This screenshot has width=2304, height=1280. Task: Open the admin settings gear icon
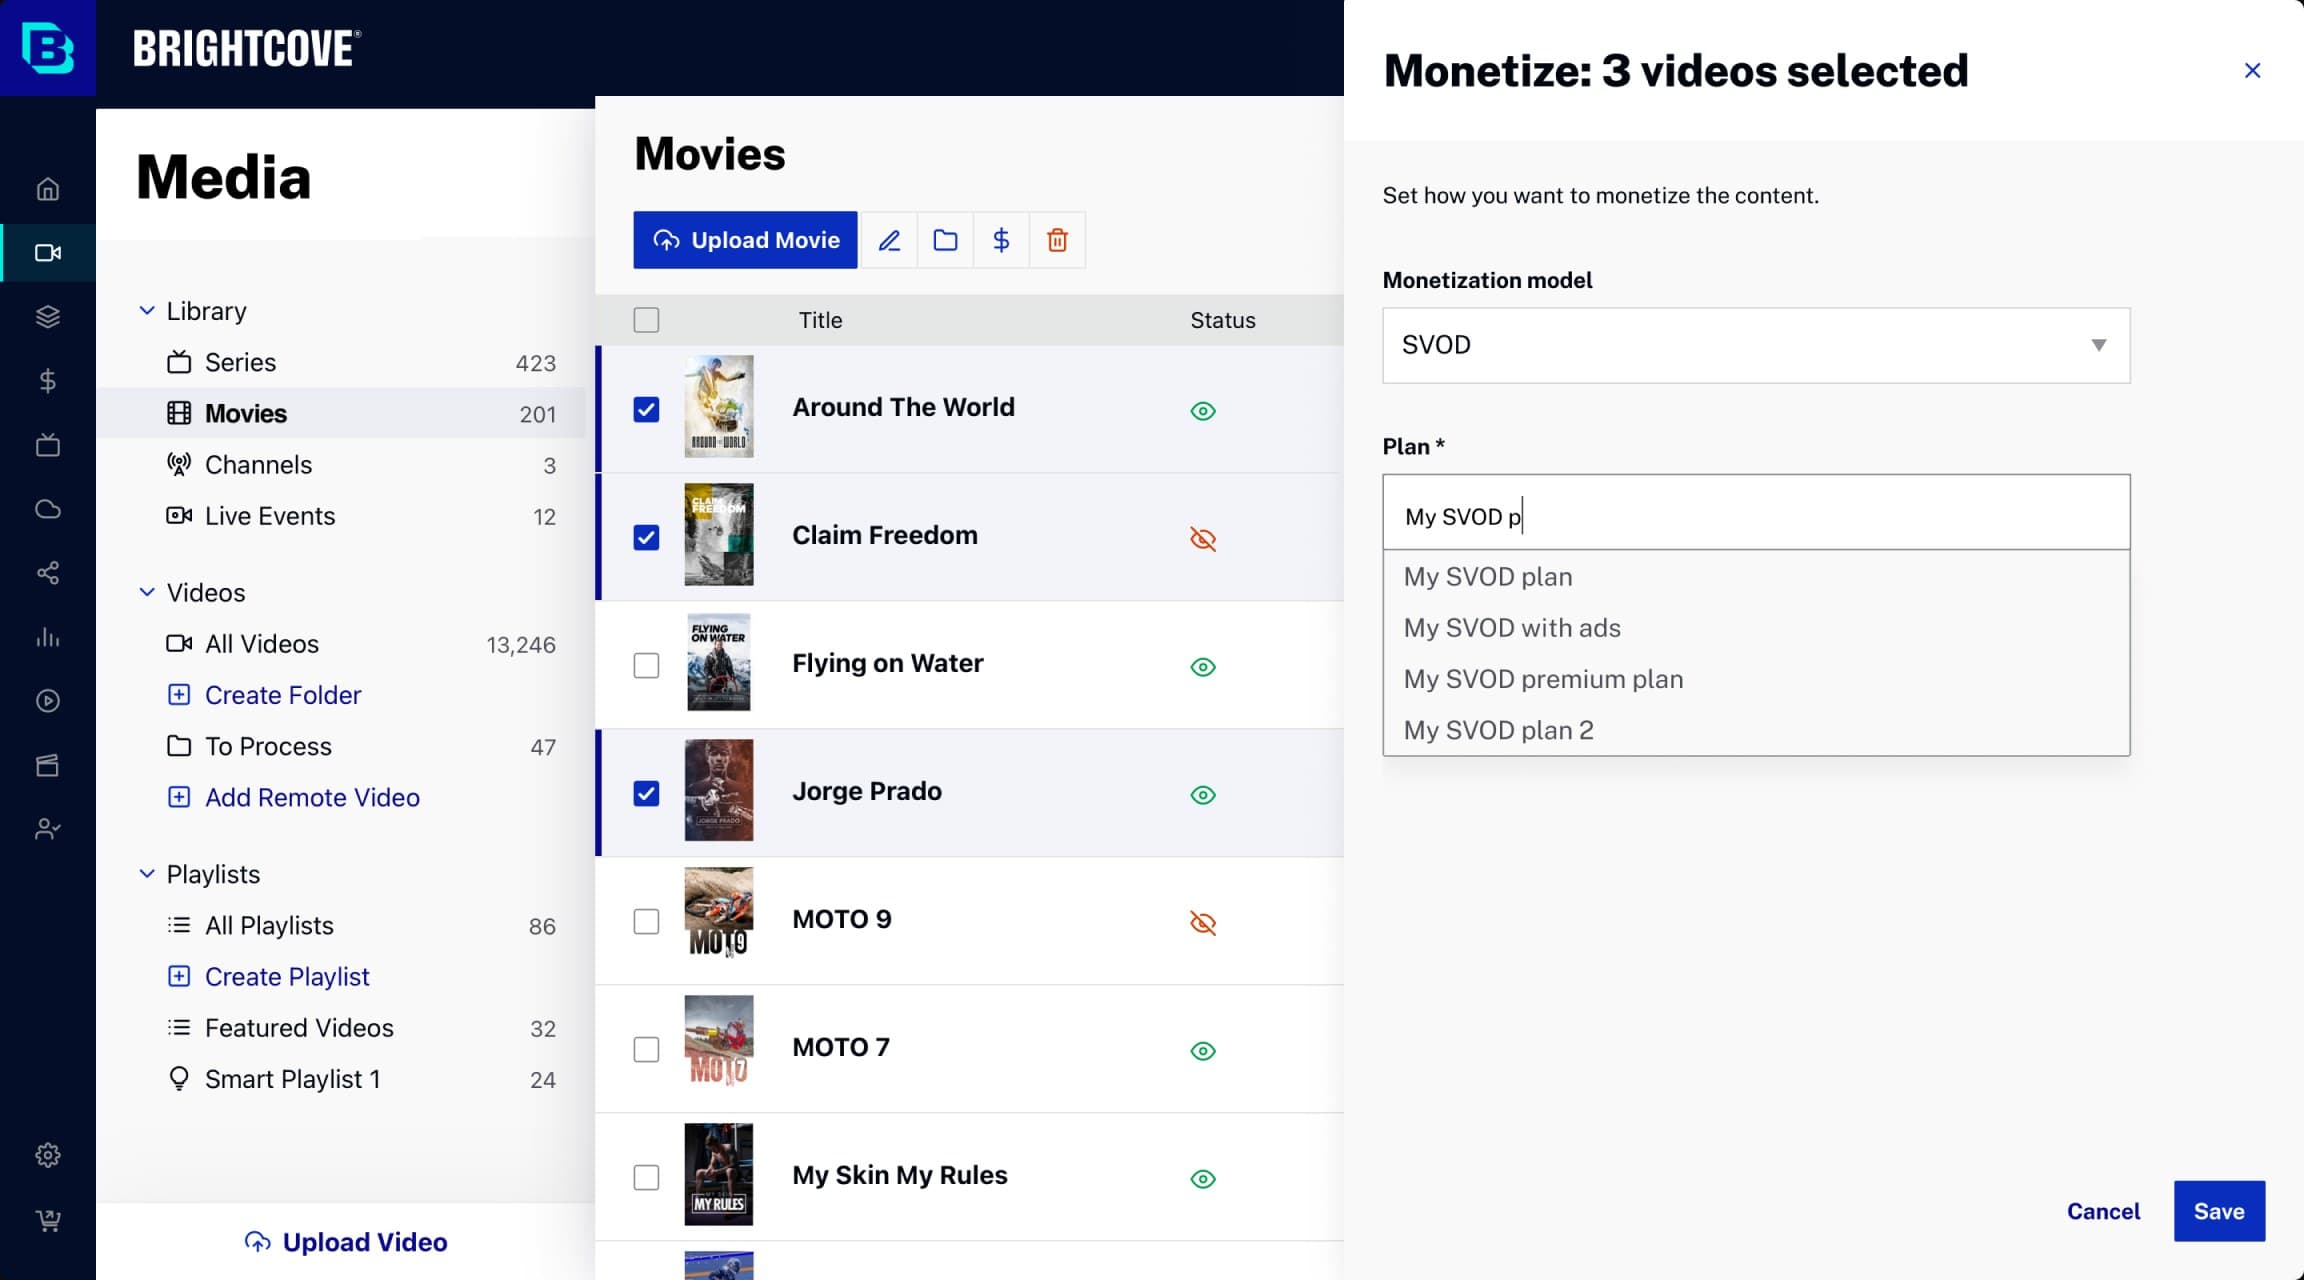tap(48, 1155)
